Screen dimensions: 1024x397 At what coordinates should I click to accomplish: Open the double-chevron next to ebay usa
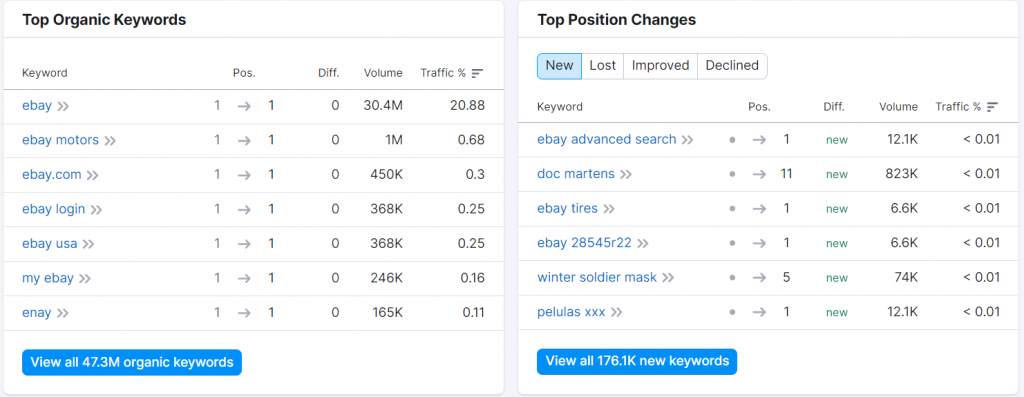88,244
